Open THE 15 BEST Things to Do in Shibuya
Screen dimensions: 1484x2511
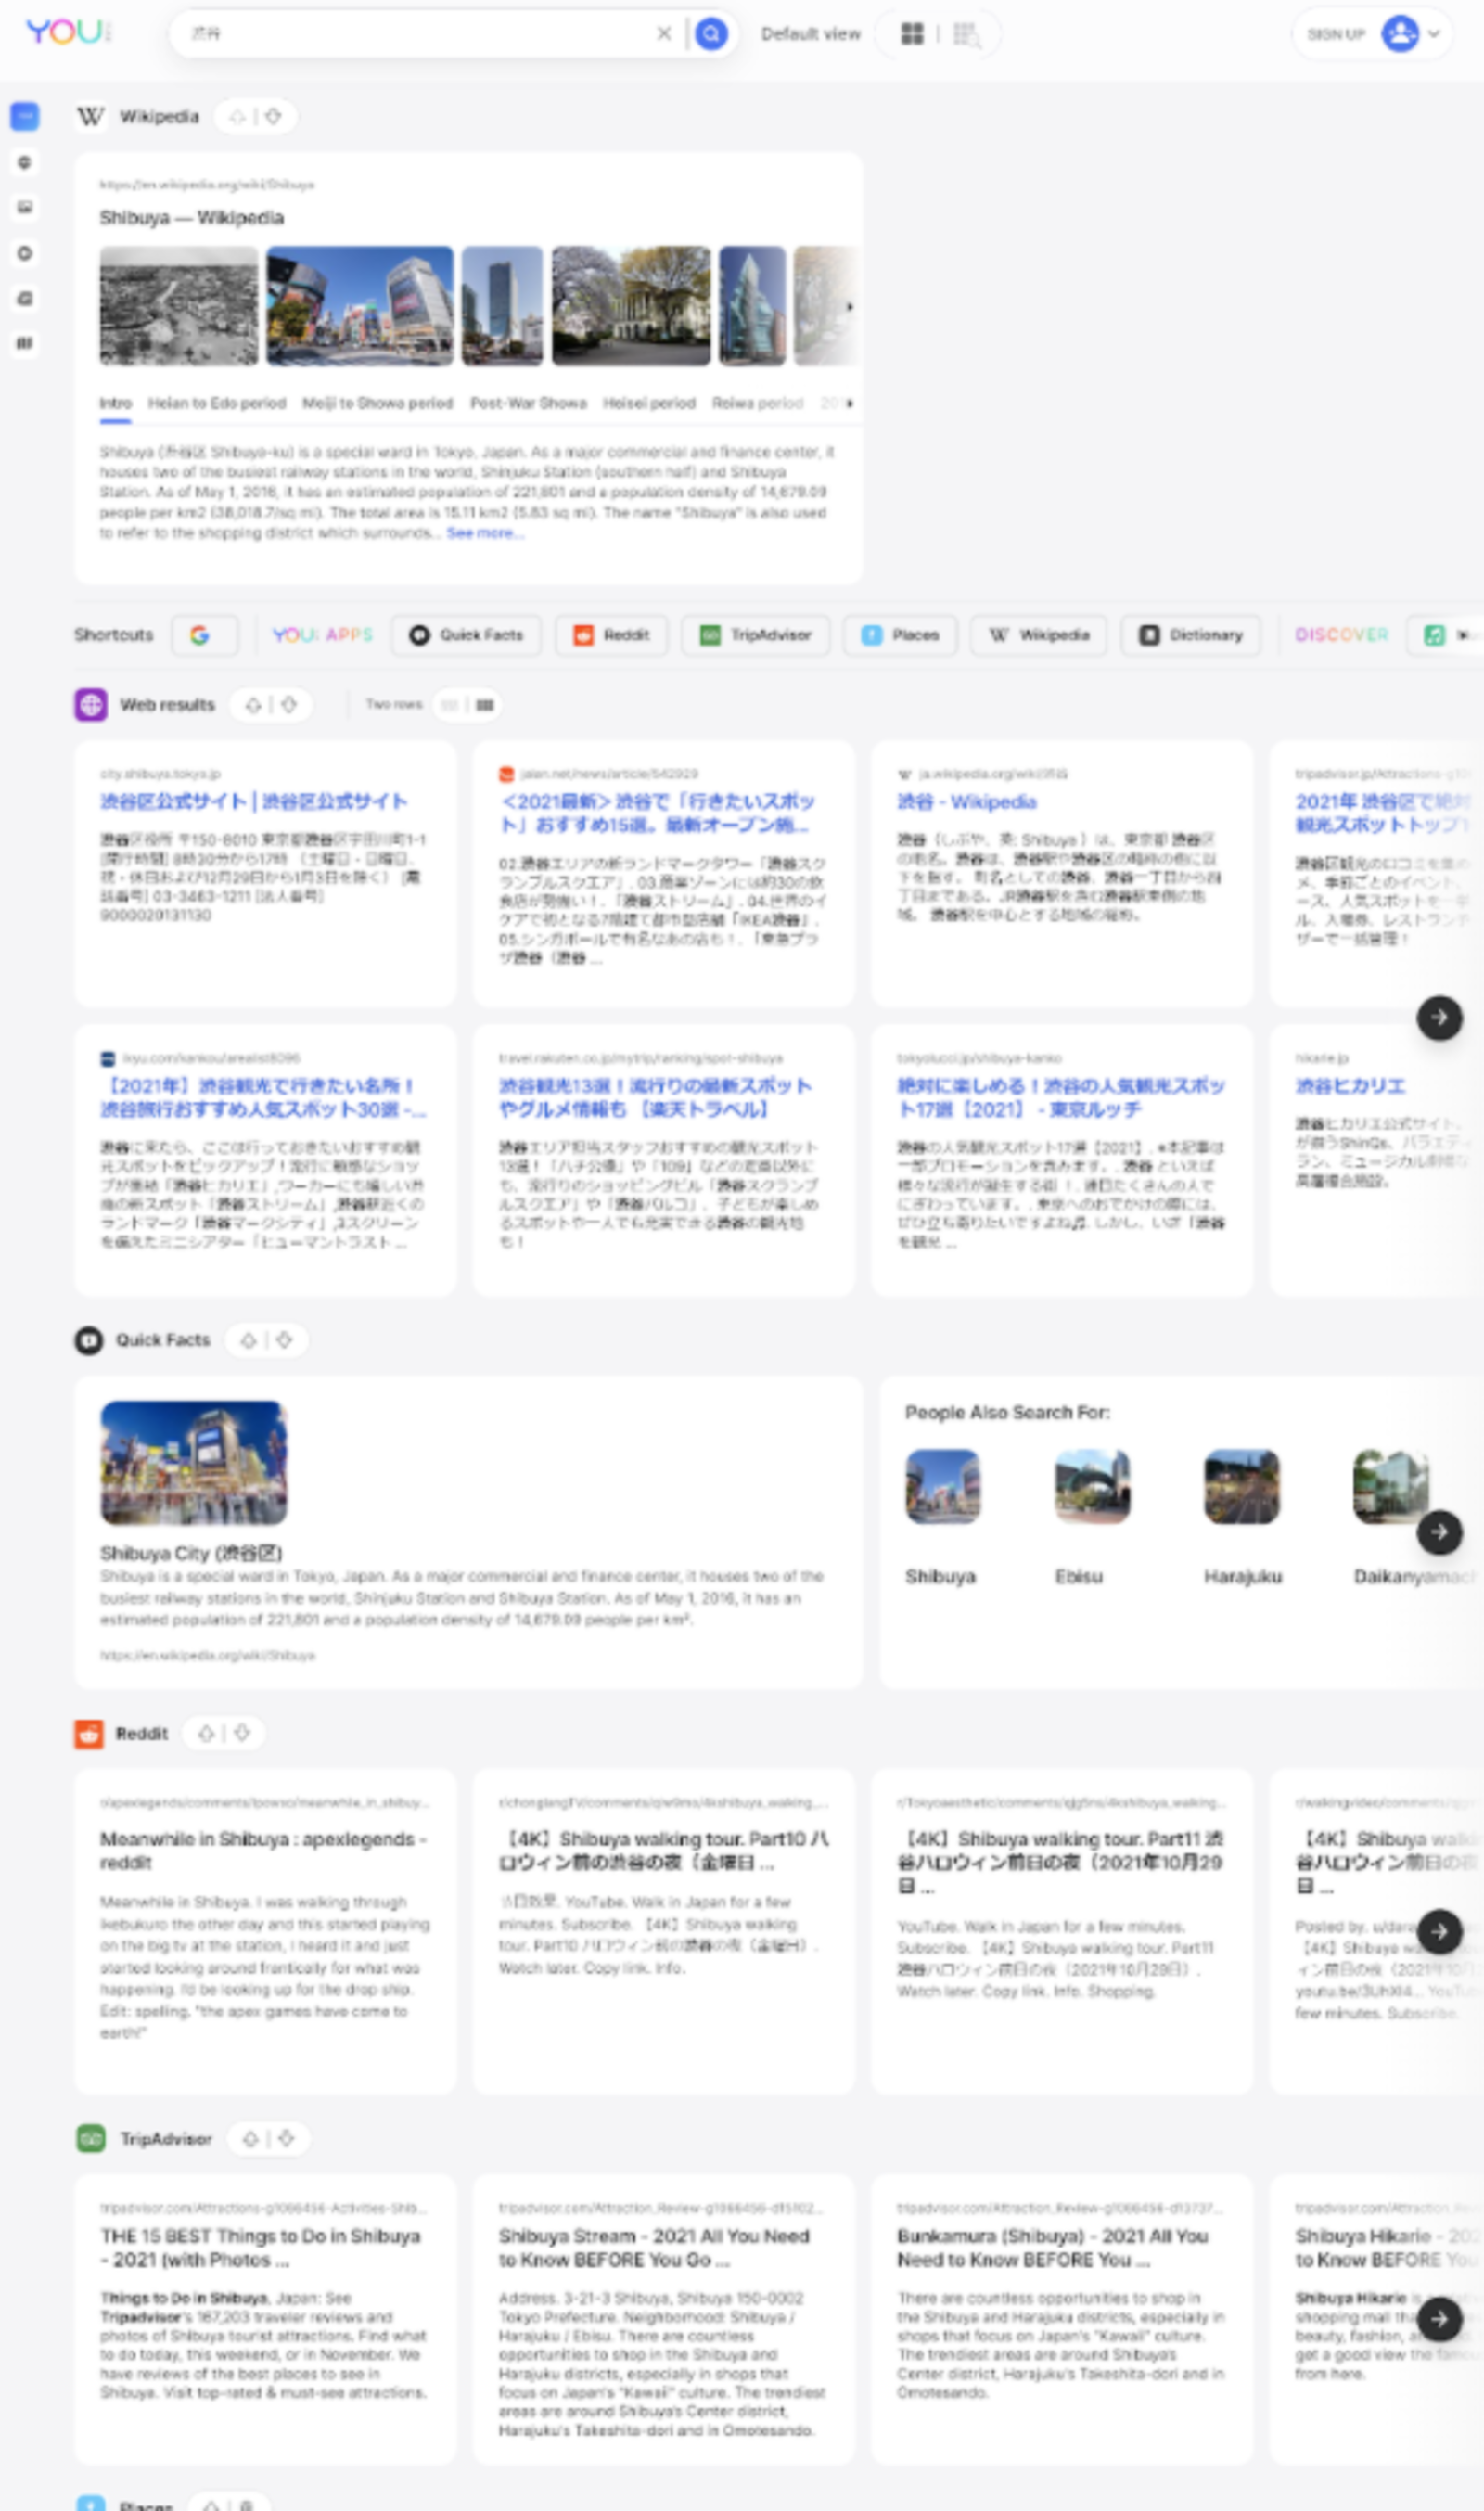[x=260, y=2247]
